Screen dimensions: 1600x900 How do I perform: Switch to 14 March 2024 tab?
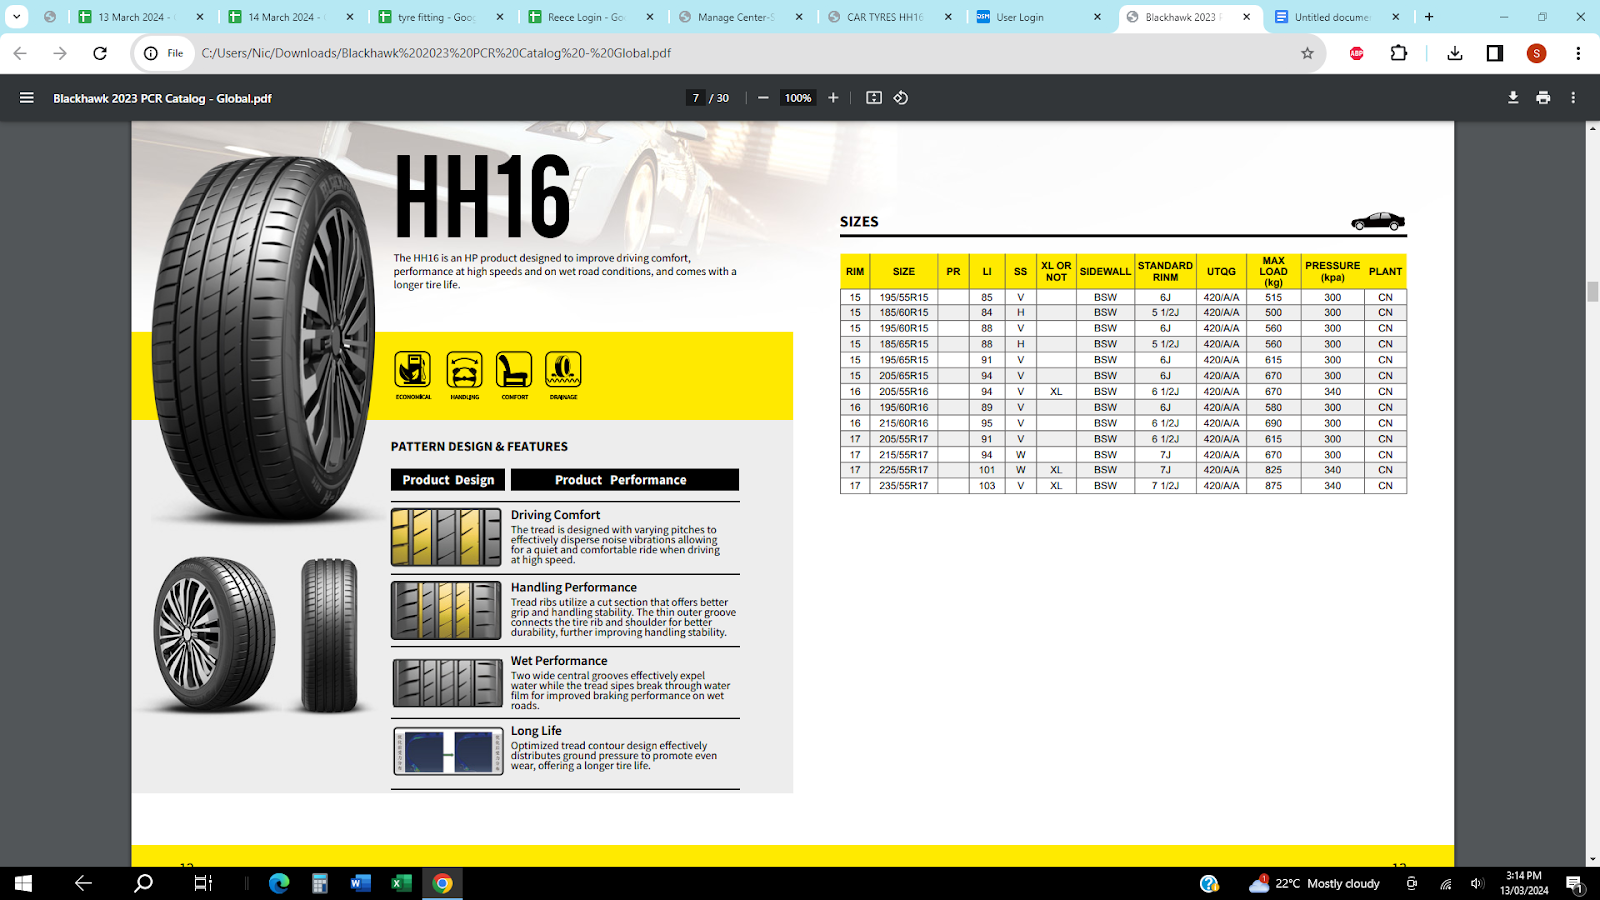(291, 17)
